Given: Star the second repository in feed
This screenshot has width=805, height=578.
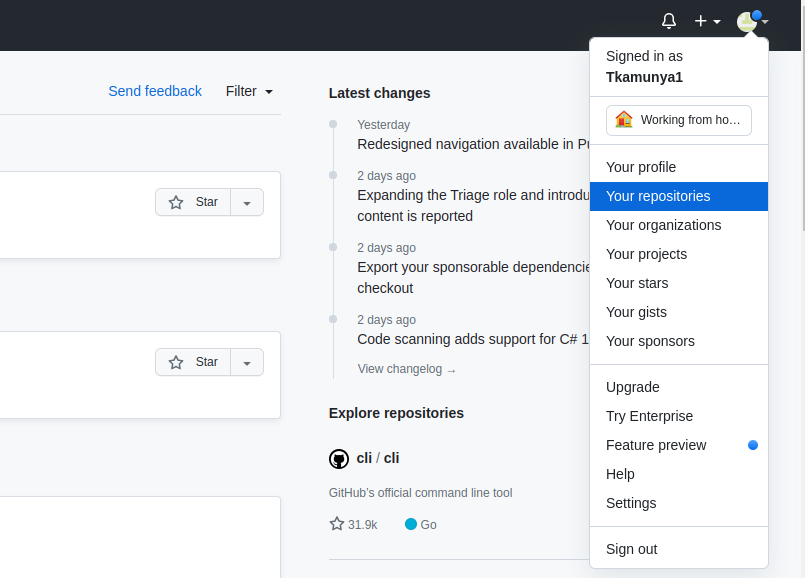Looking at the screenshot, I should point(193,362).
